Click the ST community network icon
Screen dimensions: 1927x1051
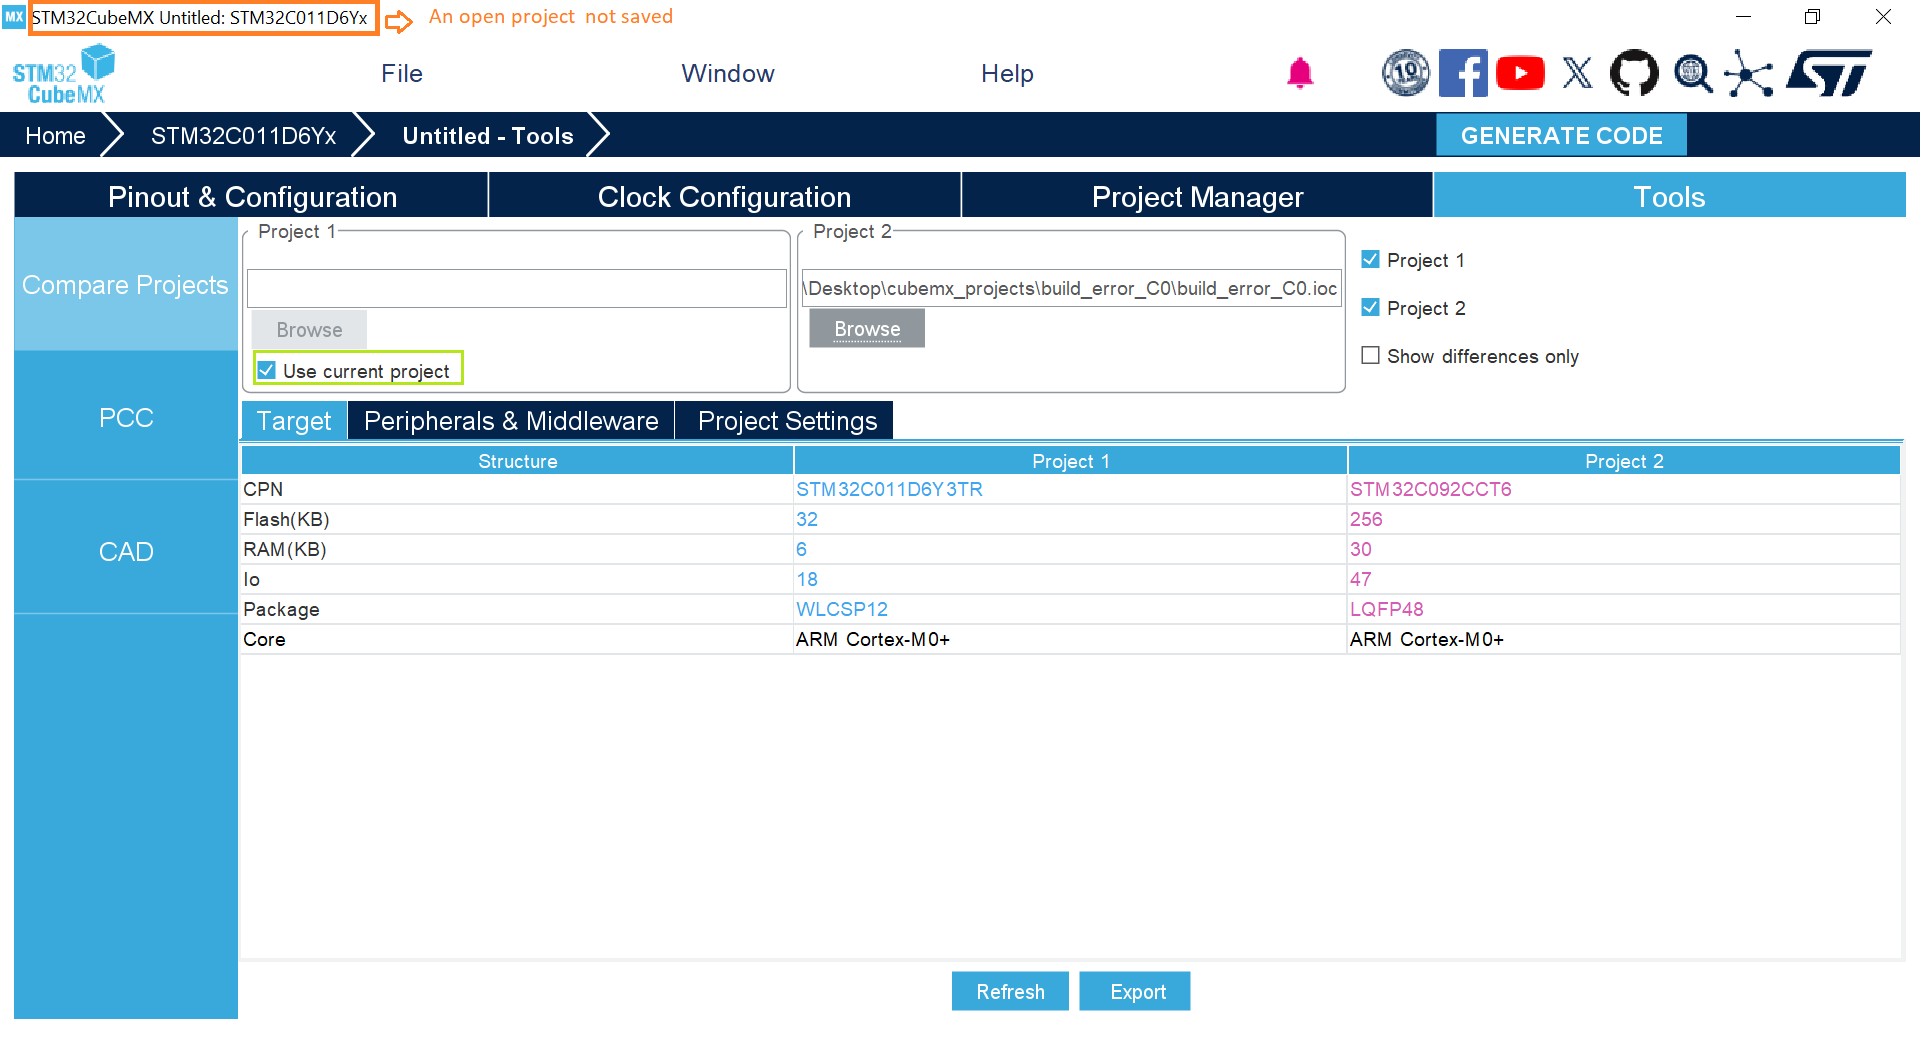point(1749,73)
